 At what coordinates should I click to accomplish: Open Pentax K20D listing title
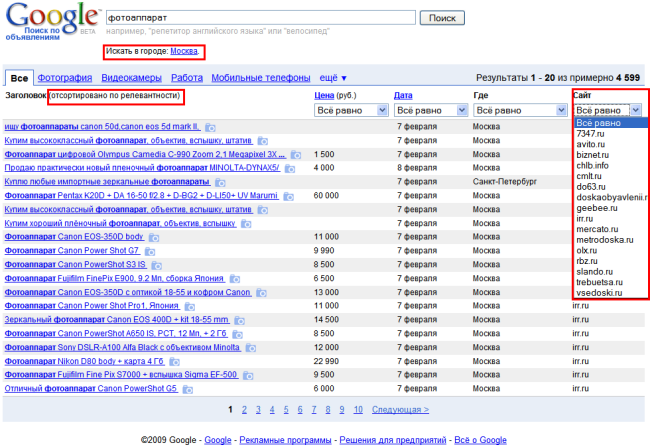coord(141,195)
